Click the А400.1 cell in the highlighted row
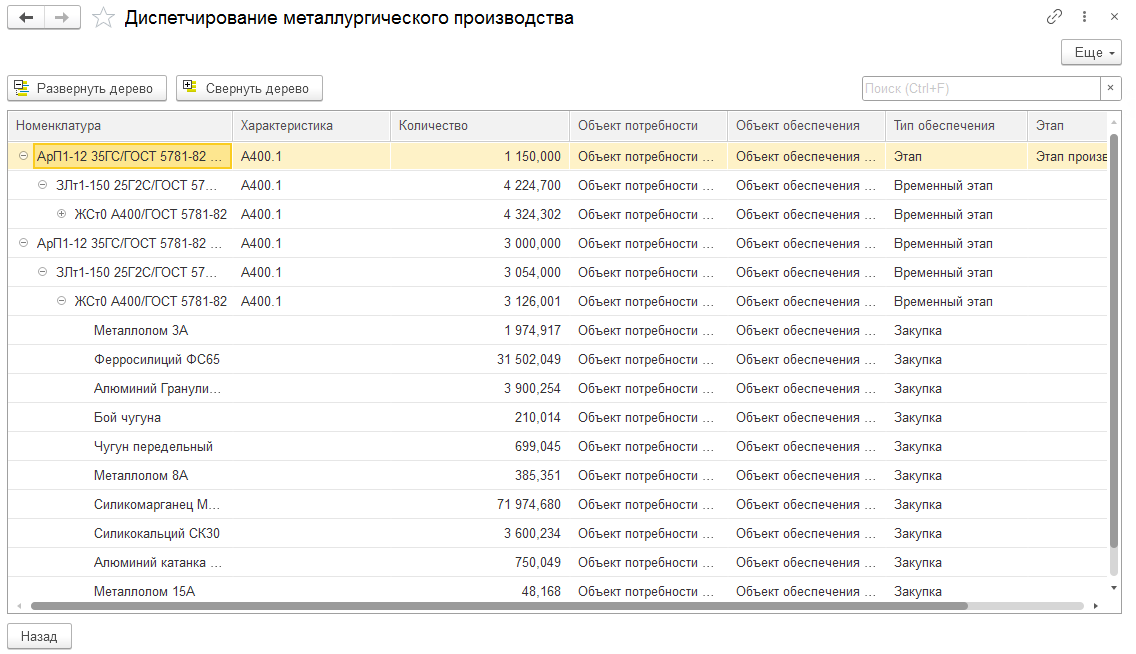1136x654 pixels. tap(312, 156)
